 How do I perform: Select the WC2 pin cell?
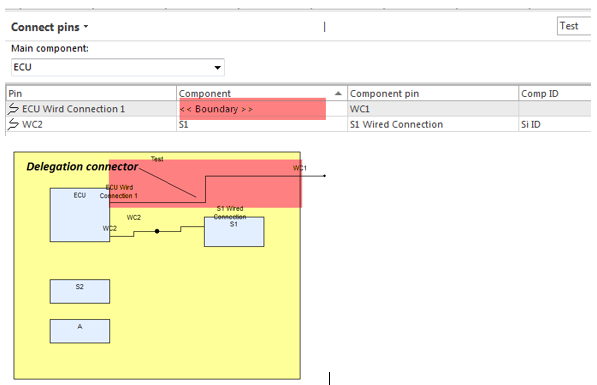91,124
